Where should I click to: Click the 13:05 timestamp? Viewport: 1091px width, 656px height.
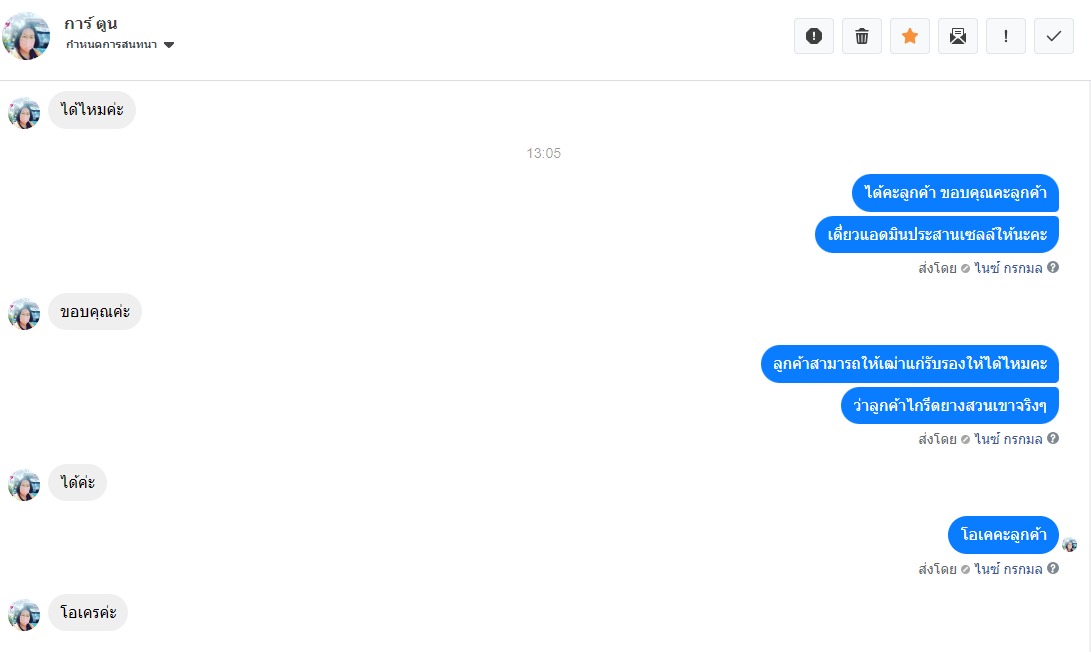(x=543, y=153)
